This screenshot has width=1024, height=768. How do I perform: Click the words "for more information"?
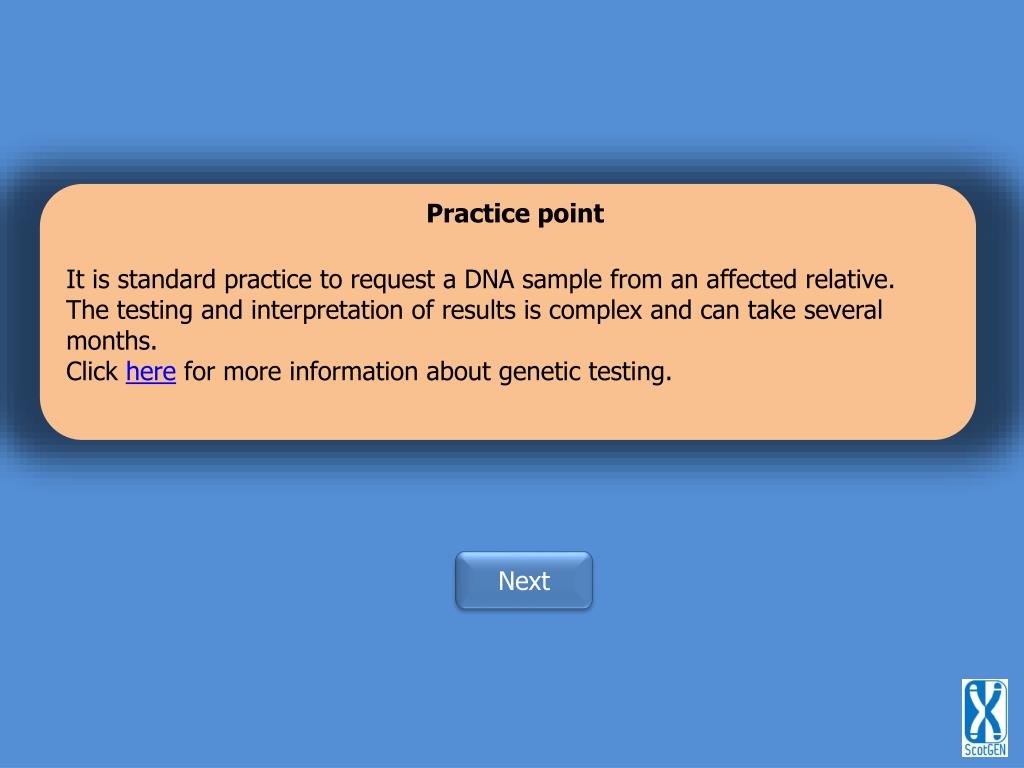(301, 372)
